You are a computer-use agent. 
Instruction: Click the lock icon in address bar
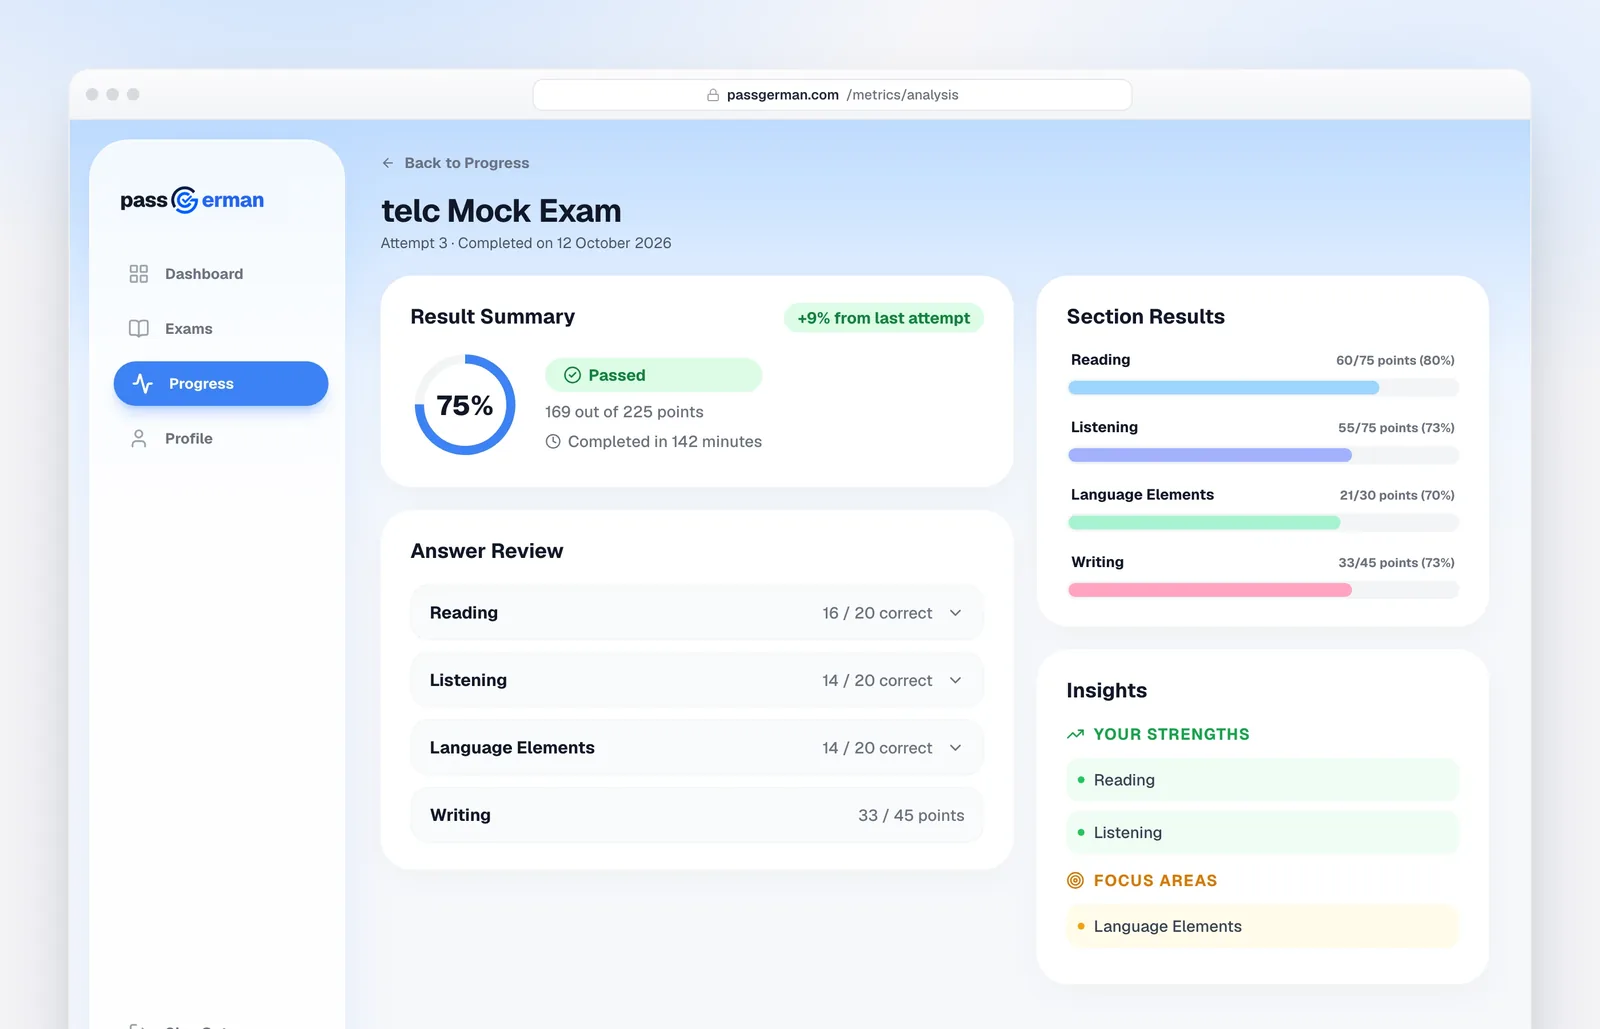pos(713,95)
